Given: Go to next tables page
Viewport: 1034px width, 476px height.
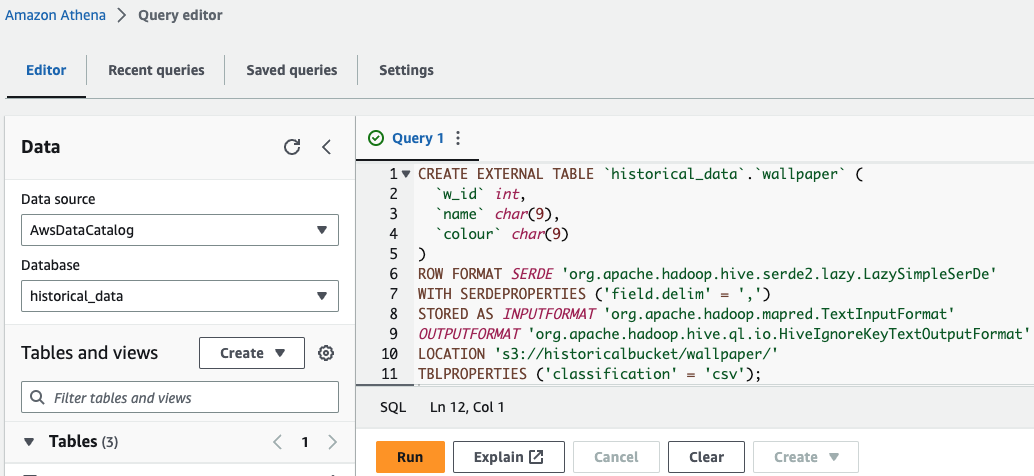Looking at the screenshot, I should 332,442.
